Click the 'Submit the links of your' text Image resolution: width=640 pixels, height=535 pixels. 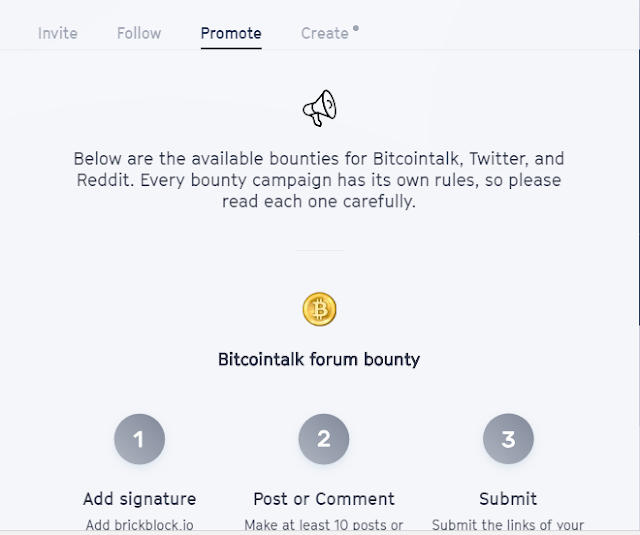(x=508, y=525)
